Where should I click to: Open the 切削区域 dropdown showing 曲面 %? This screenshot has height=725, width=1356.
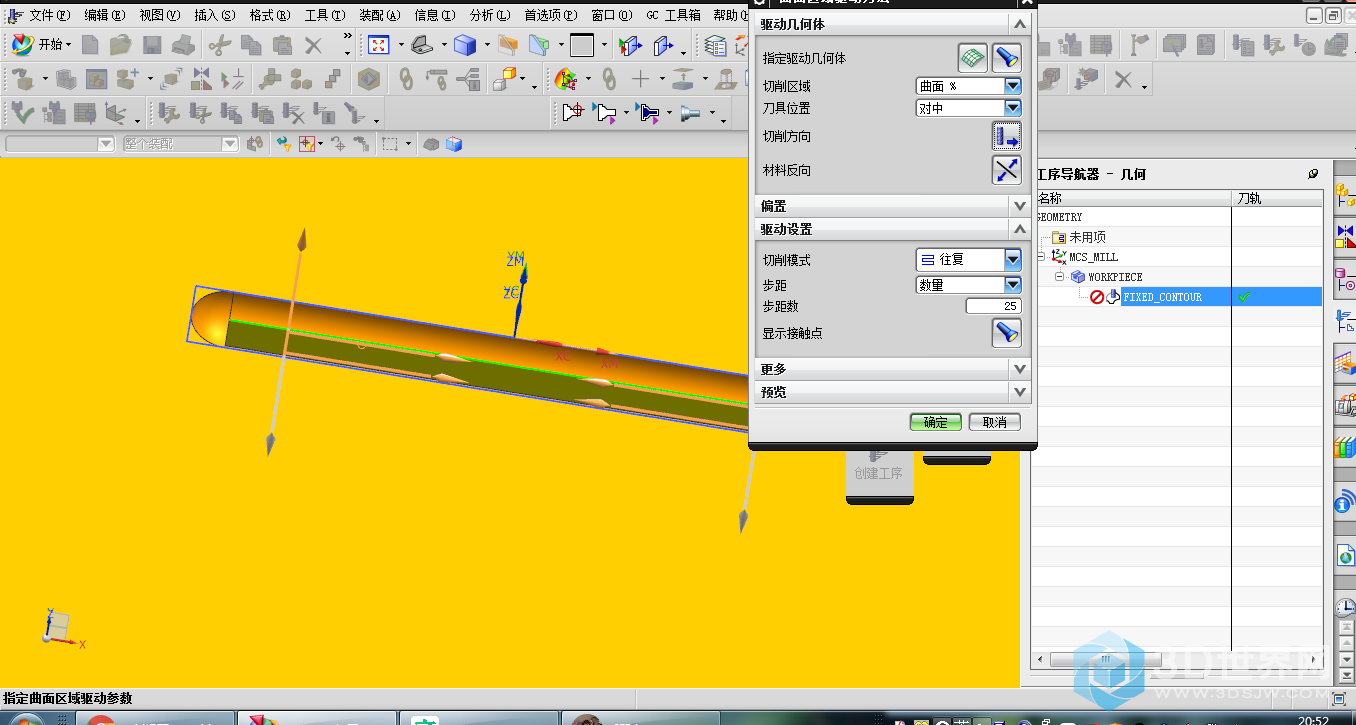1013,86
